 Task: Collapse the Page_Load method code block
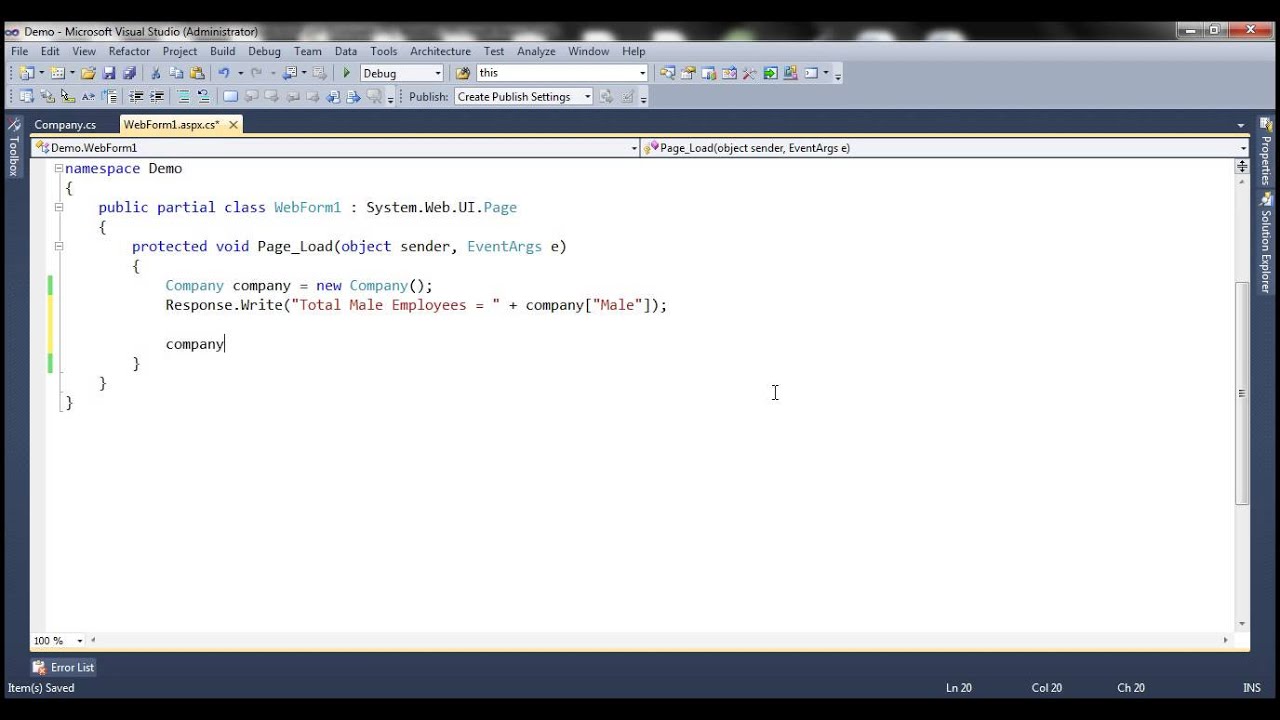(59, 247)
